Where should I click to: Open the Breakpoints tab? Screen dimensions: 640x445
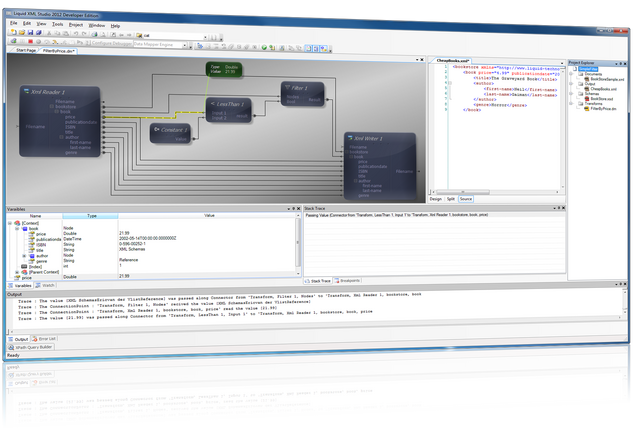click(347, 280)
